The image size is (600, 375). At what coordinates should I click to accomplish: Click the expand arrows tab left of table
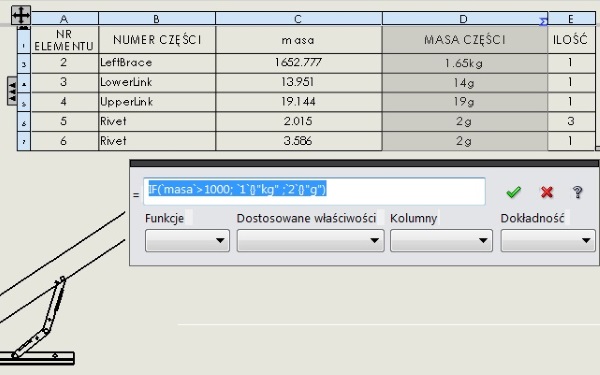pos(12,91)
